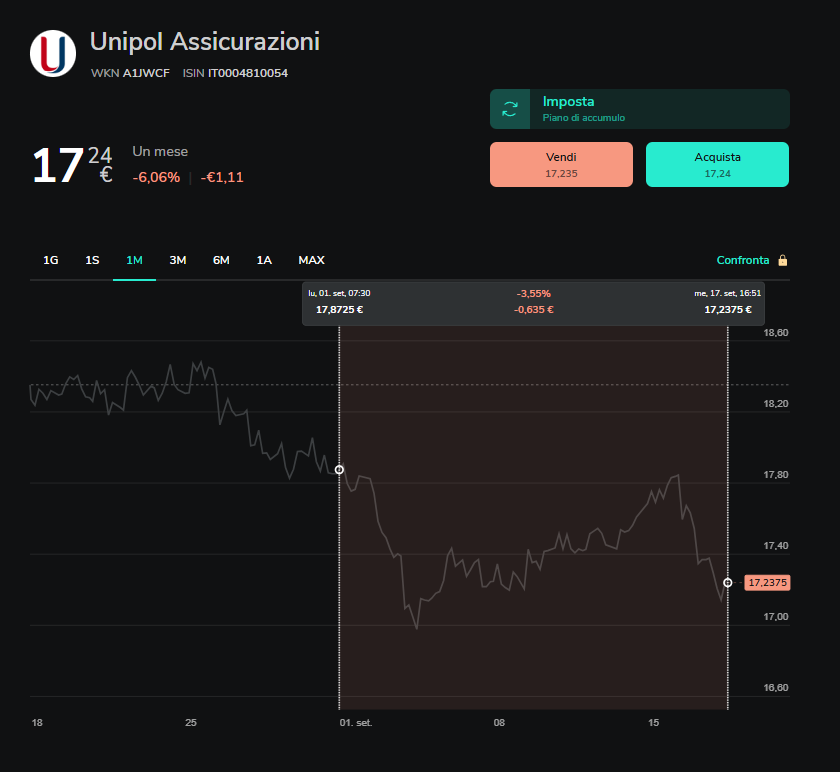Click the 16,60 y-axis label

click(x=776, y=687)
